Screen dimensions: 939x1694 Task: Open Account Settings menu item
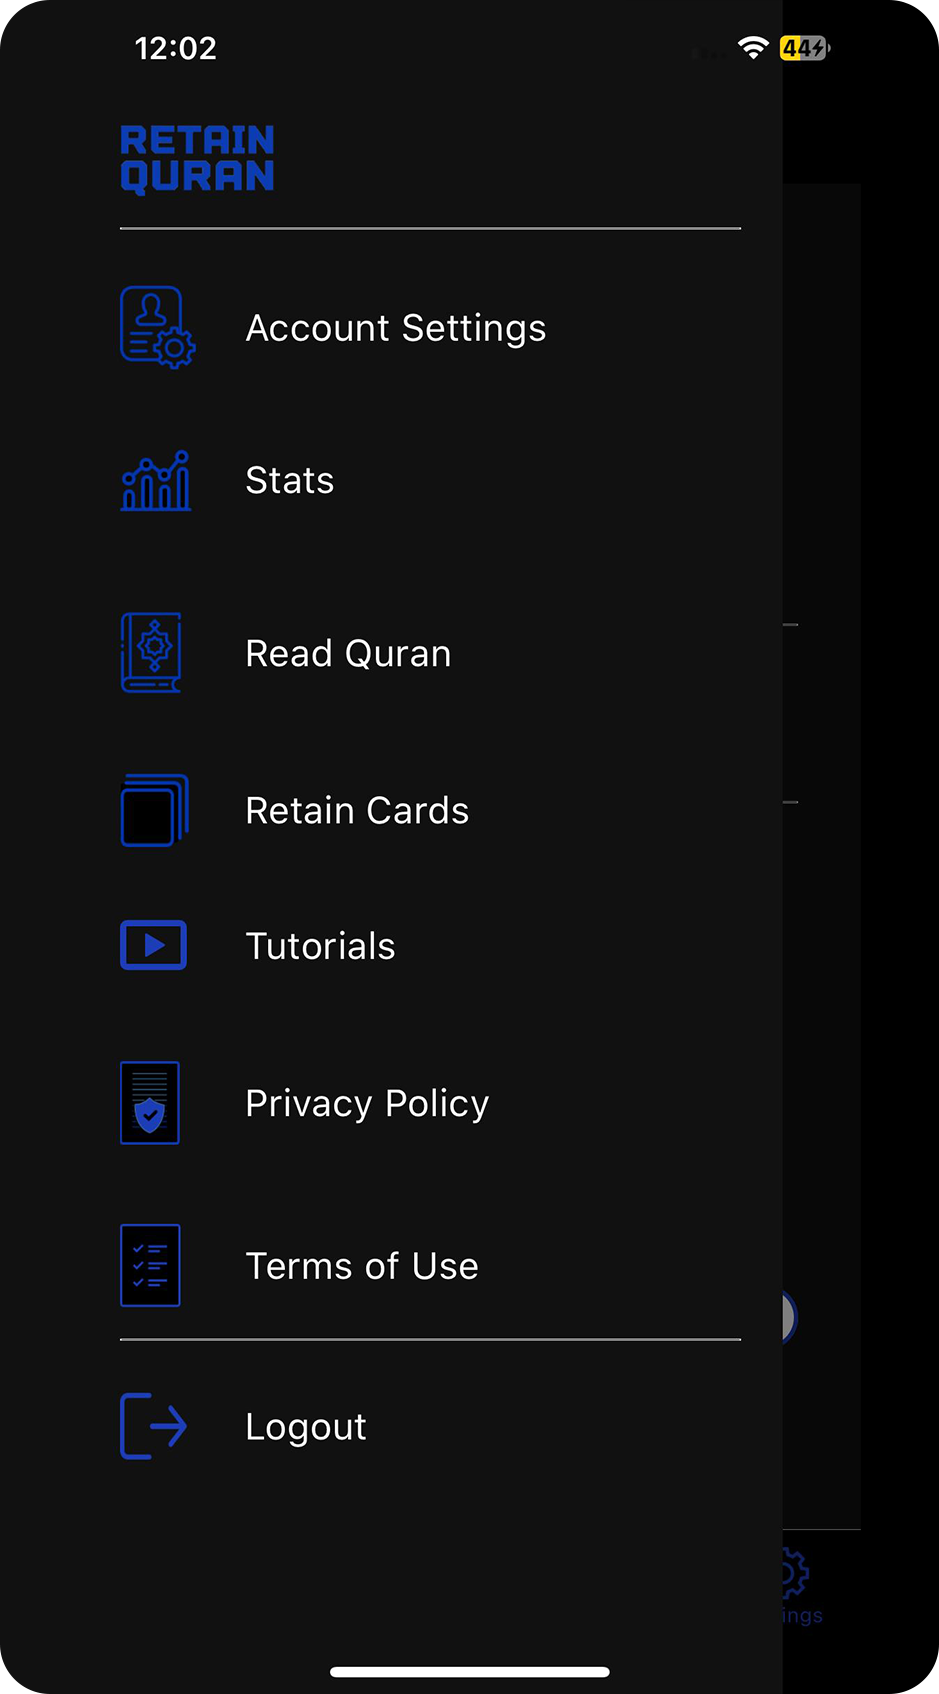pos(396,328)
